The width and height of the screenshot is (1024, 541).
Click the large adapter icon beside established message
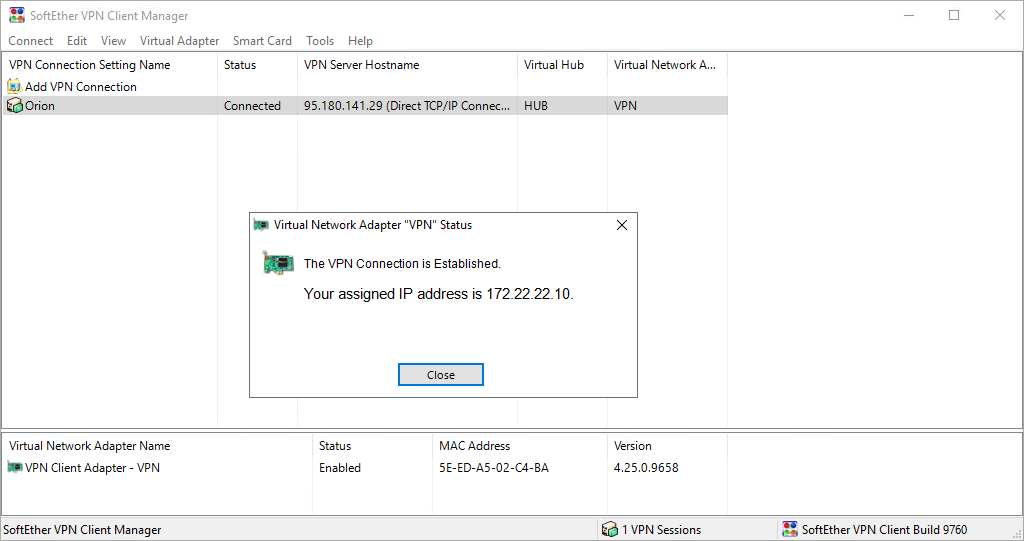pyautogui.click(x=278, y=263)
